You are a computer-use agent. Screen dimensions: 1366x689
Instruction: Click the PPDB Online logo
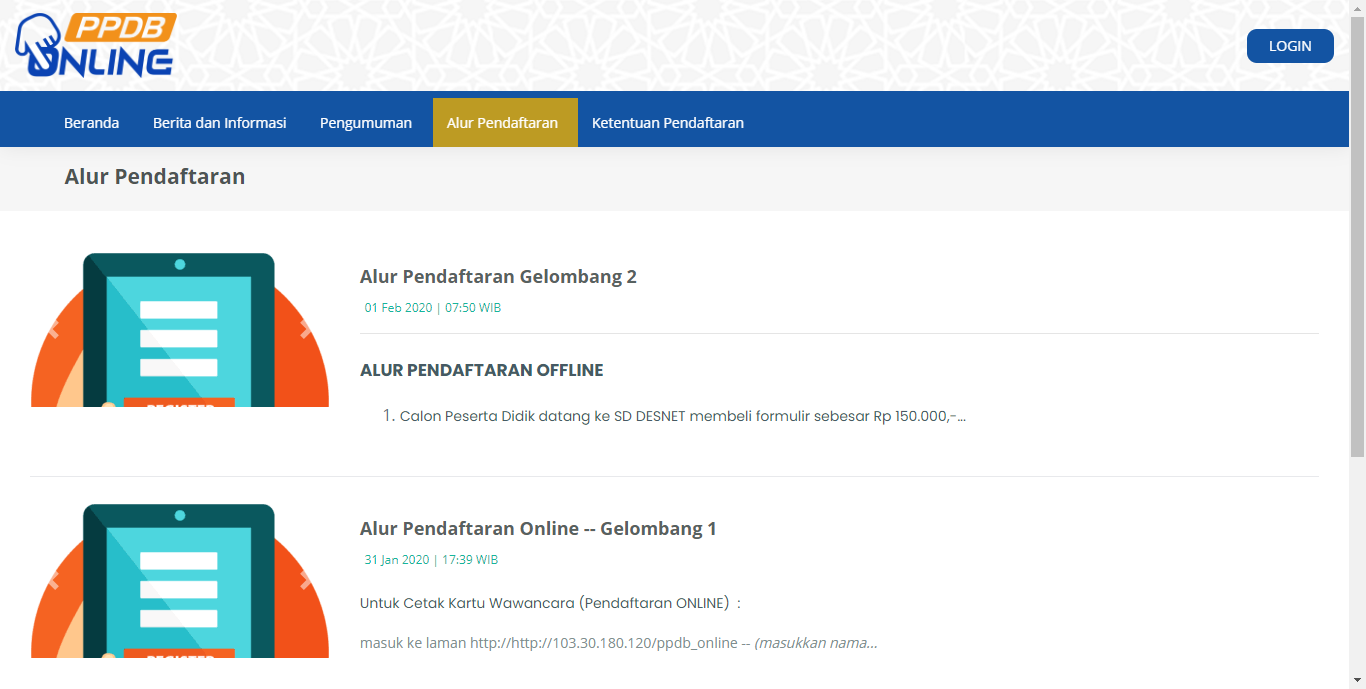click(95, 45)
